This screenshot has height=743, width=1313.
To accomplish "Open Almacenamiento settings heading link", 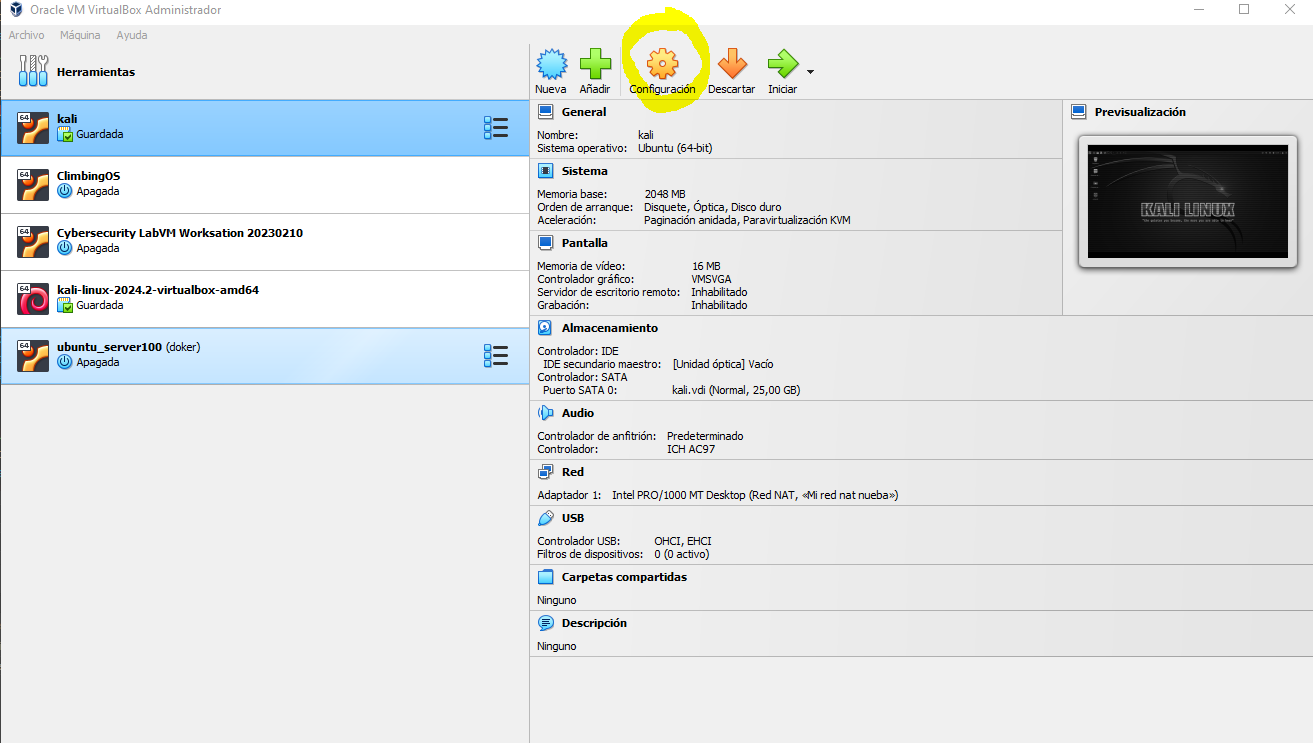I will click(x=610, y=328).
